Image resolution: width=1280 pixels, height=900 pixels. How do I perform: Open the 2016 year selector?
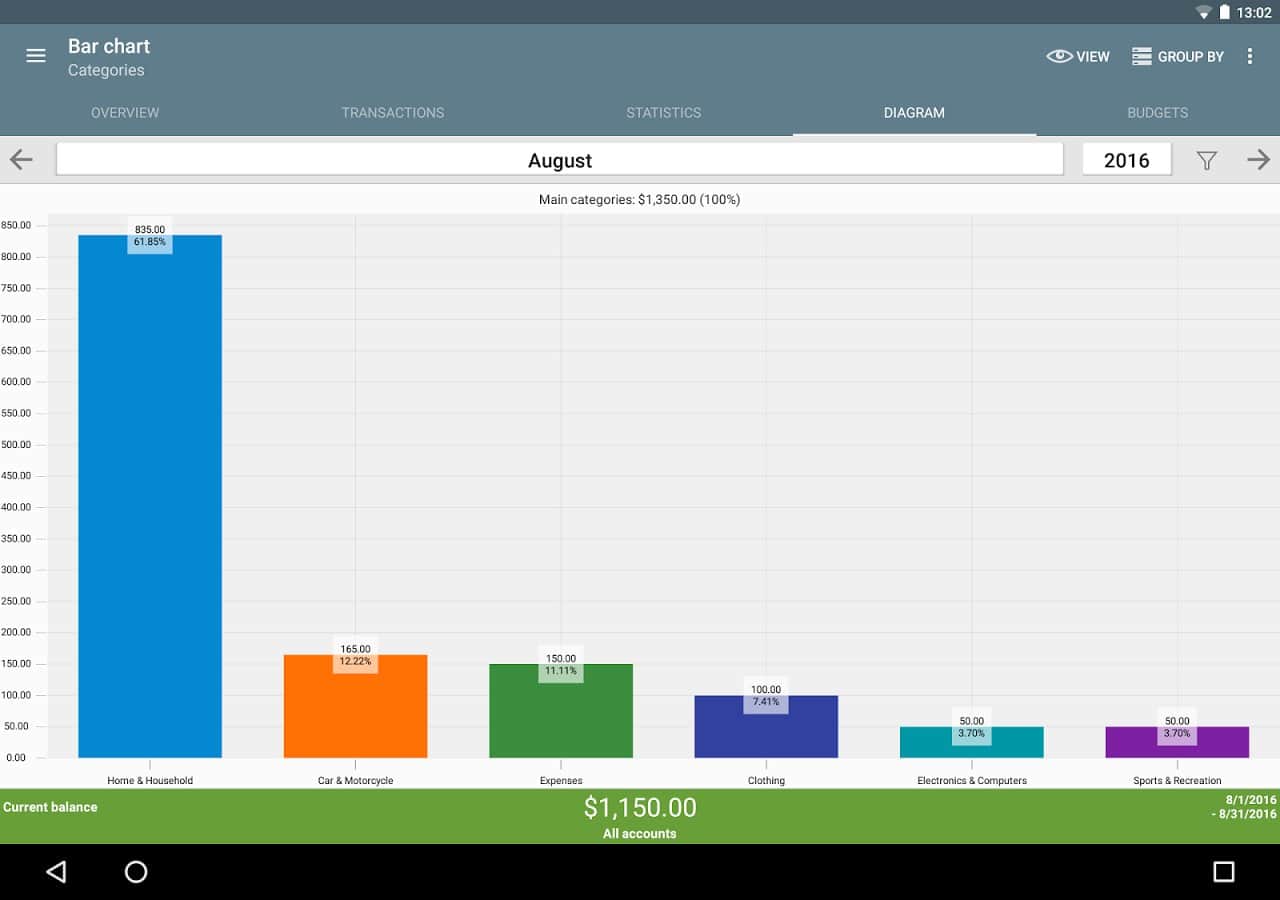[1126, 160]
